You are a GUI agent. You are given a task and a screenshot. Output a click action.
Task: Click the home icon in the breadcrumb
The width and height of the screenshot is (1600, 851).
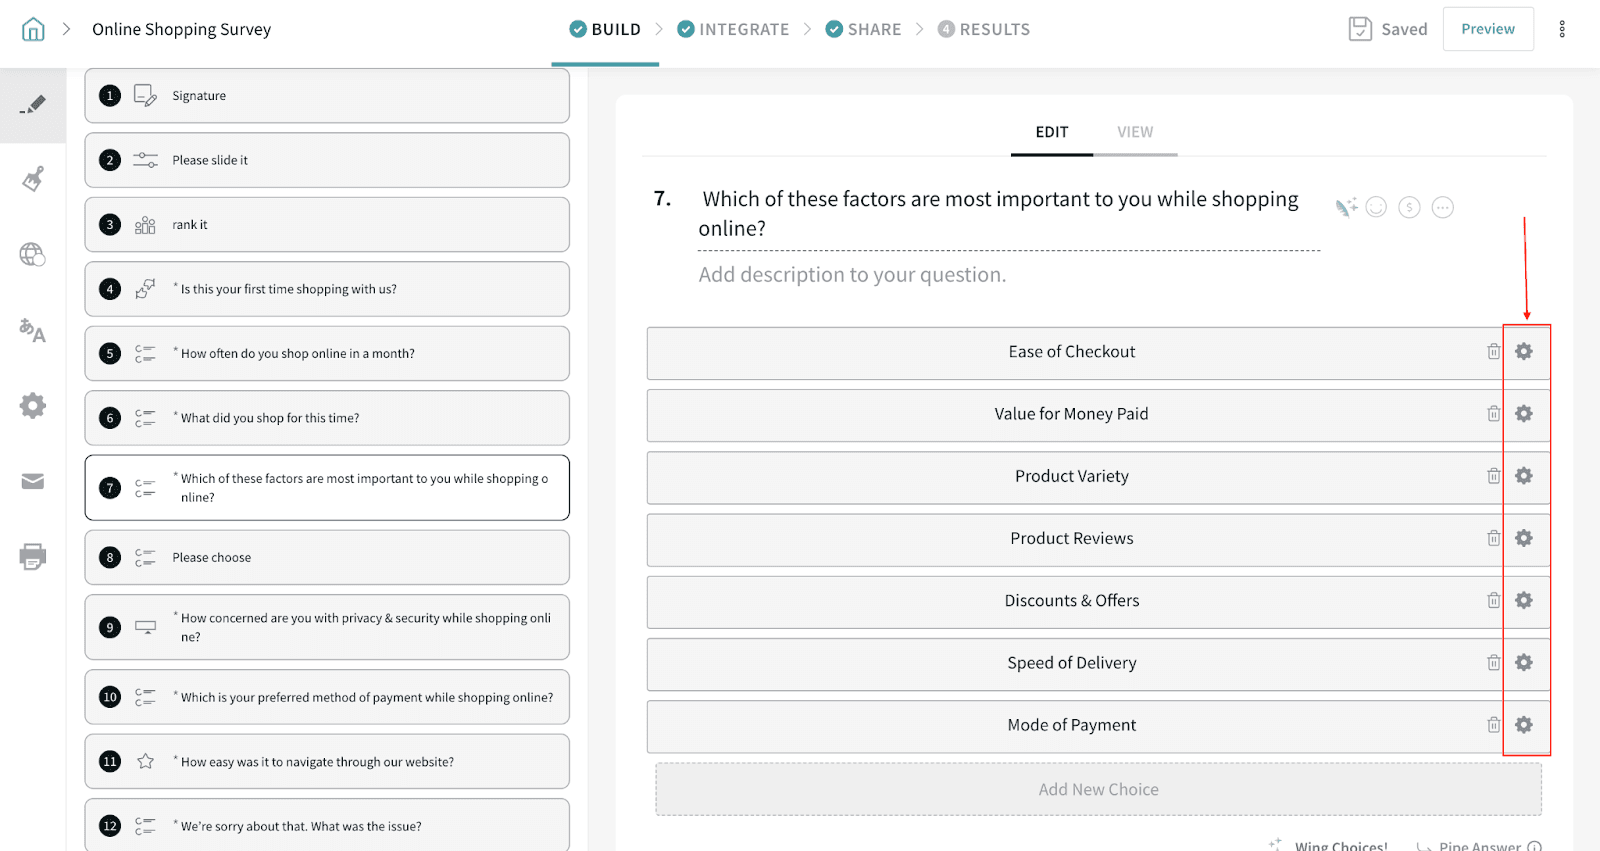pos(33,30)
